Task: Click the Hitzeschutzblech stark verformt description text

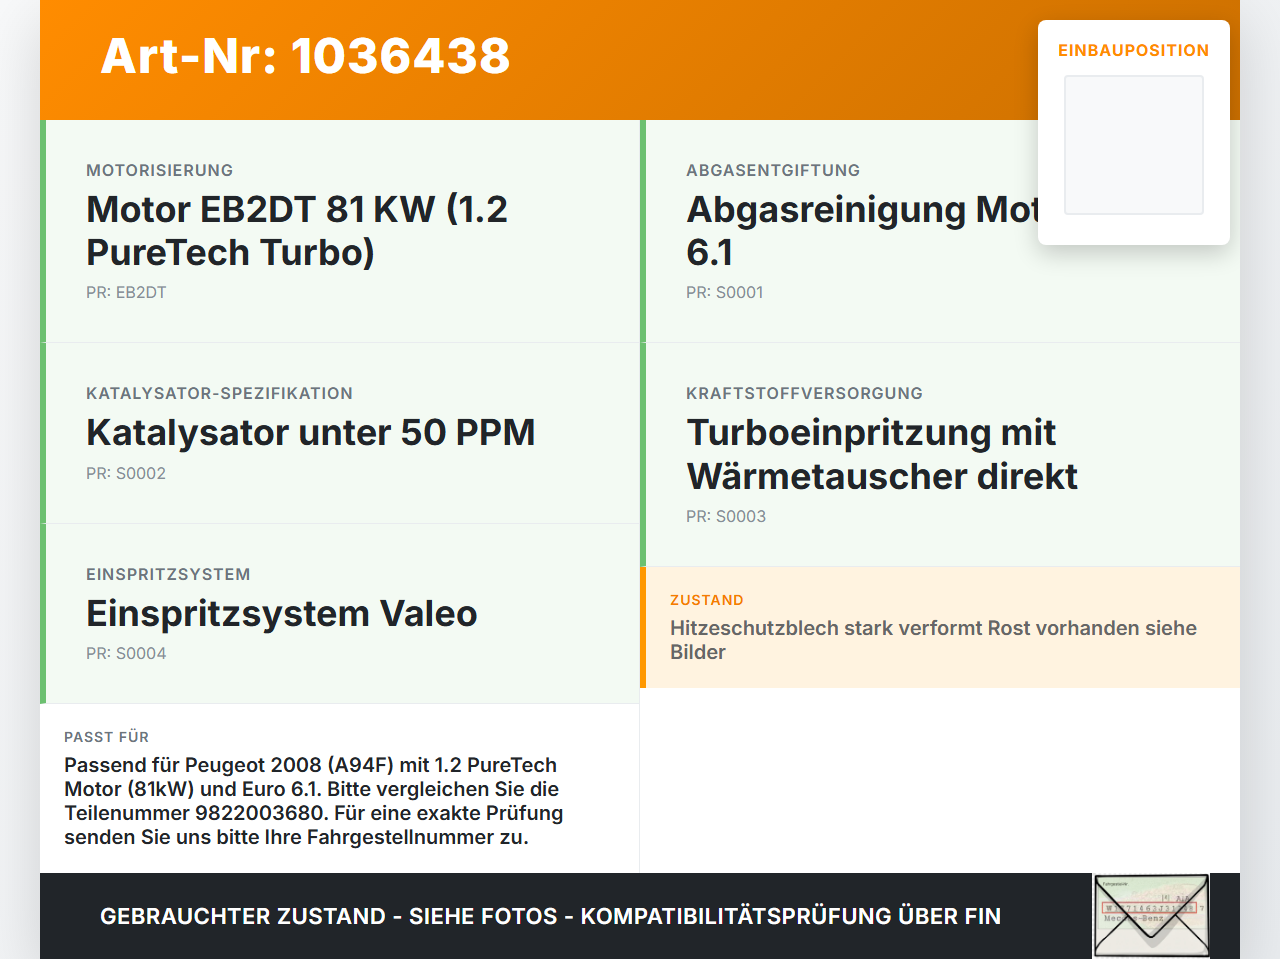Action: (933, 640)
